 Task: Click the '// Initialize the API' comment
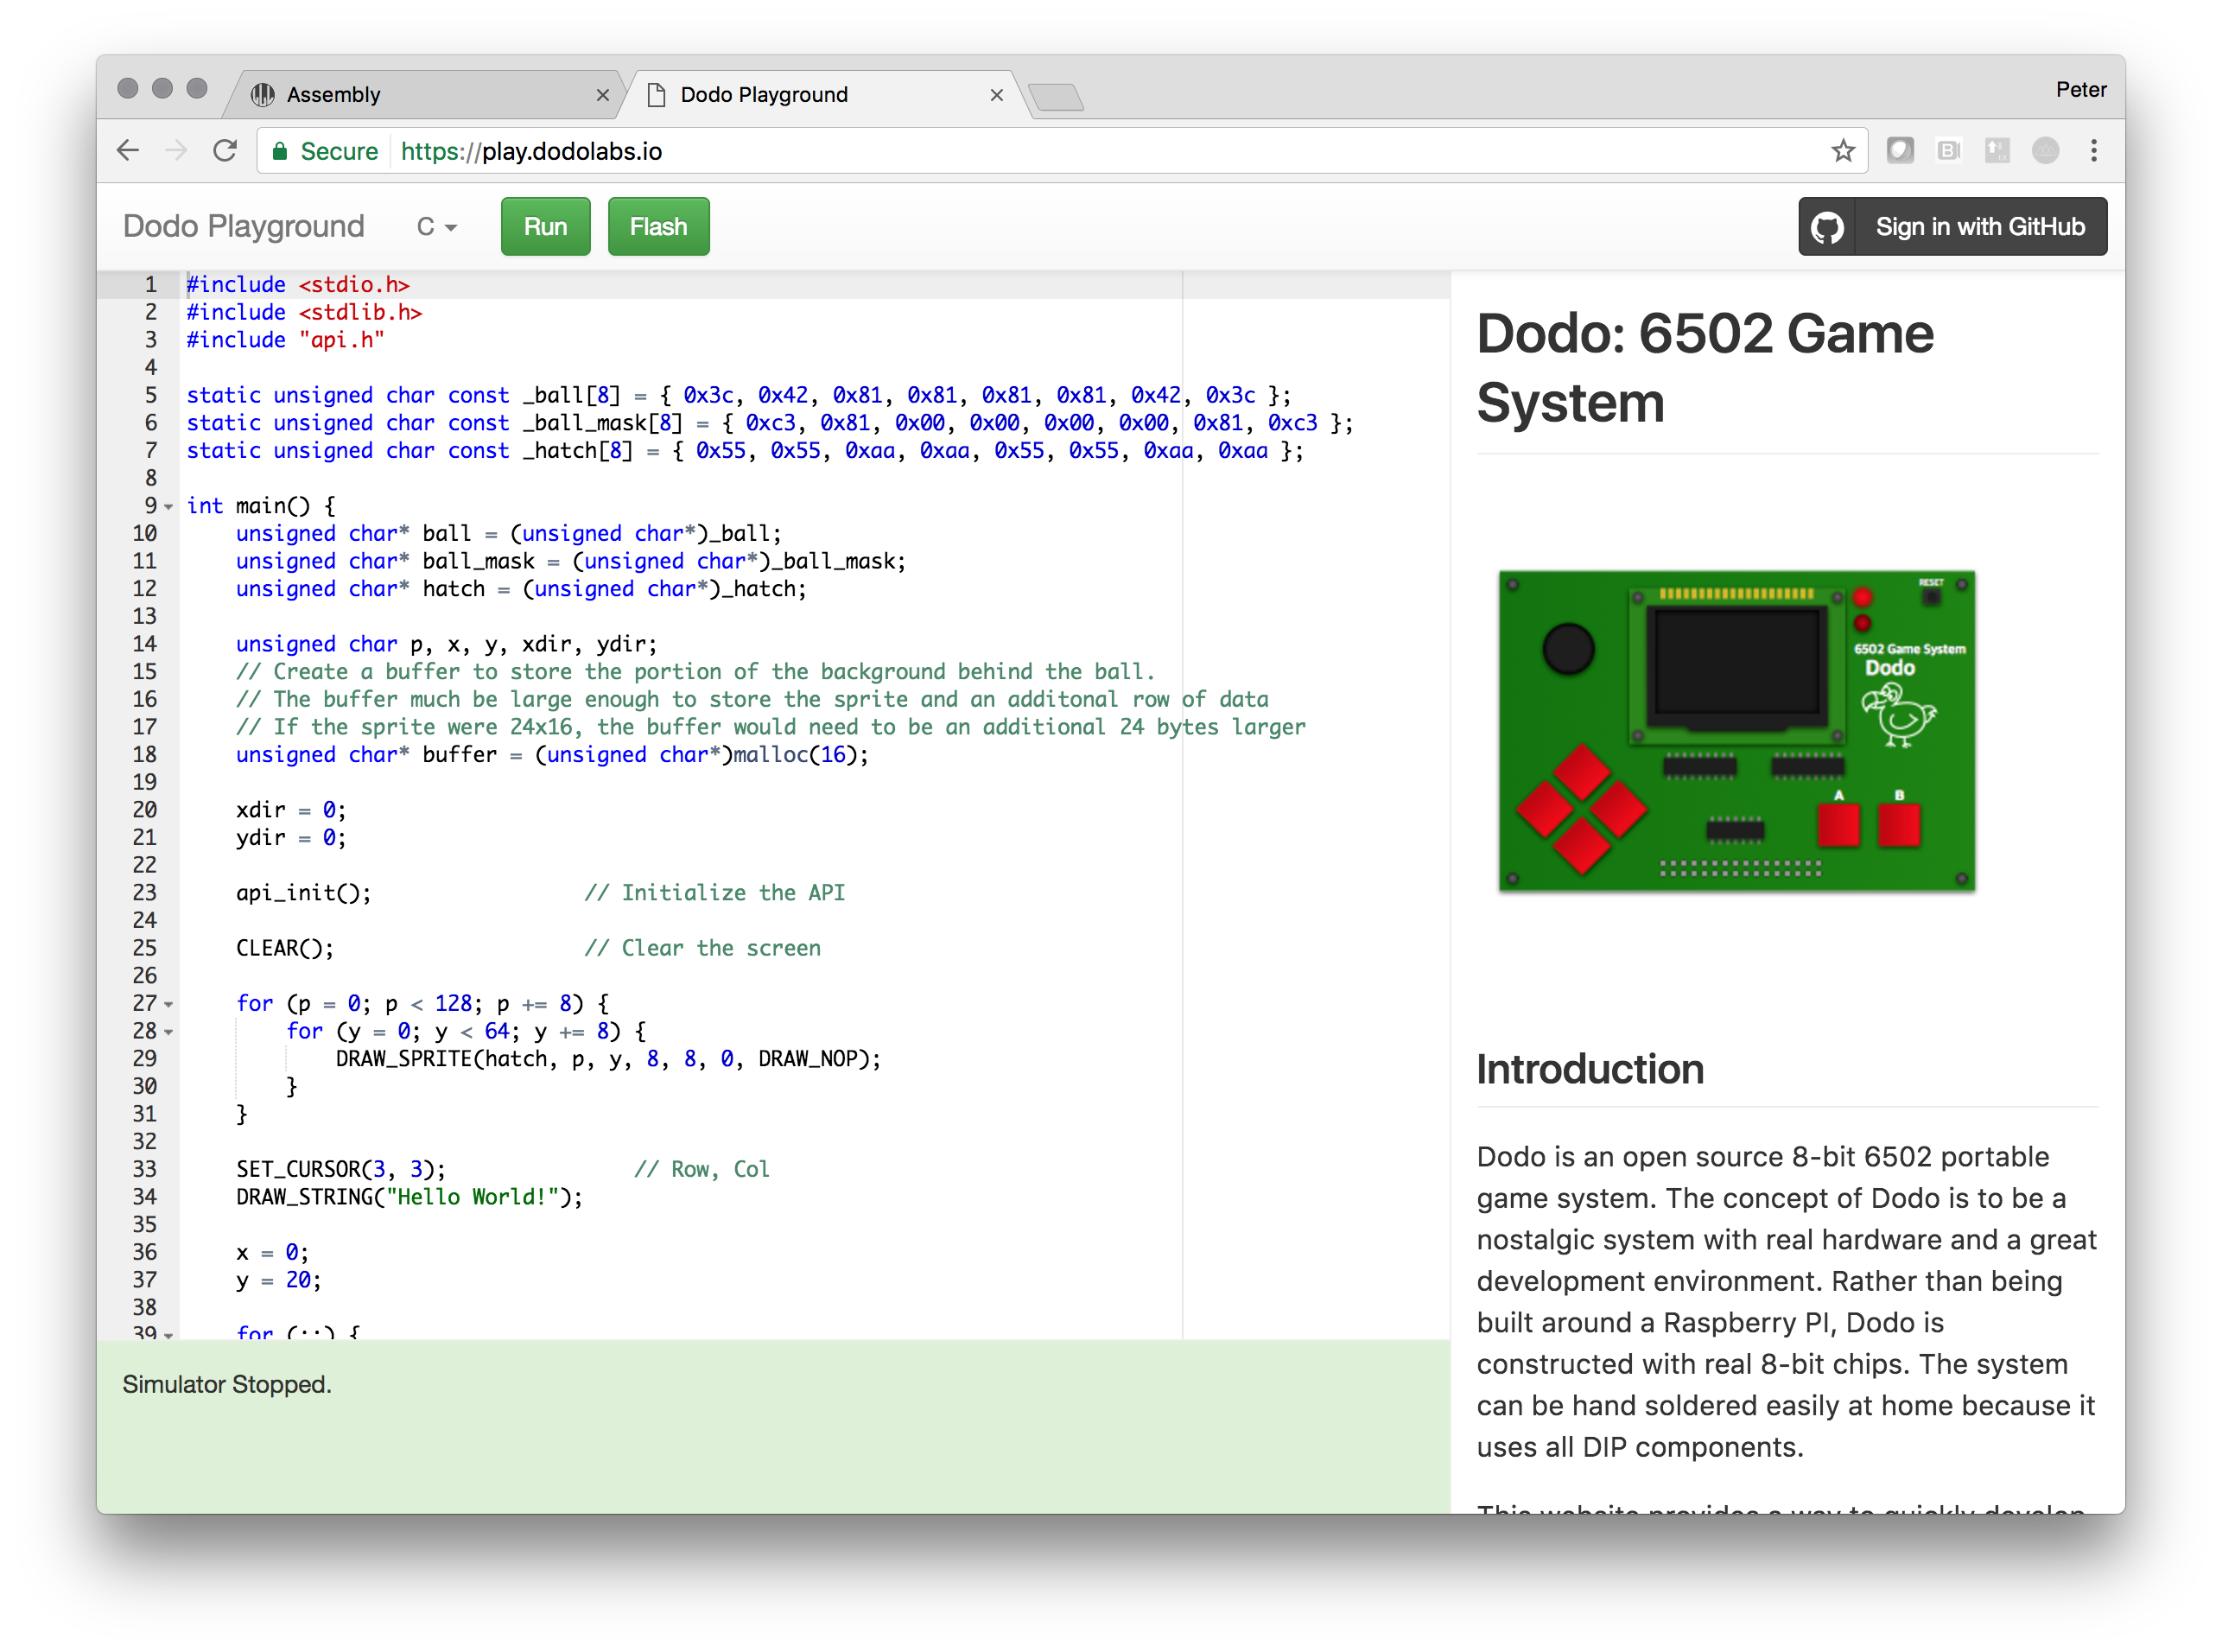(x=715, y=893)
